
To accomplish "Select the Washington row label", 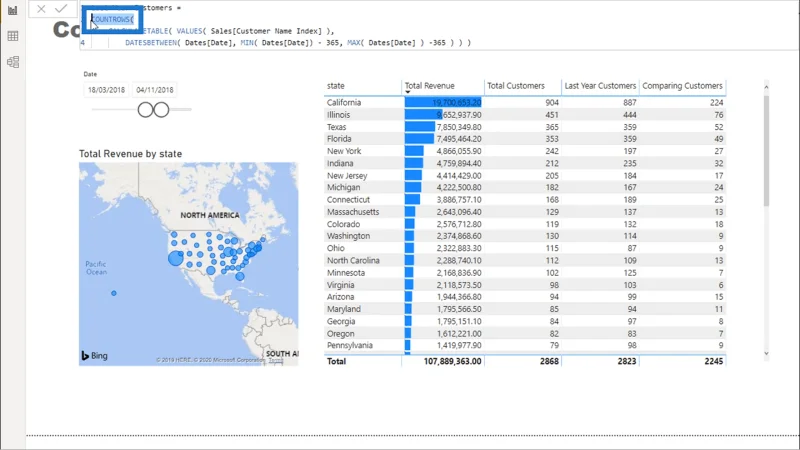I will [348, 236].
